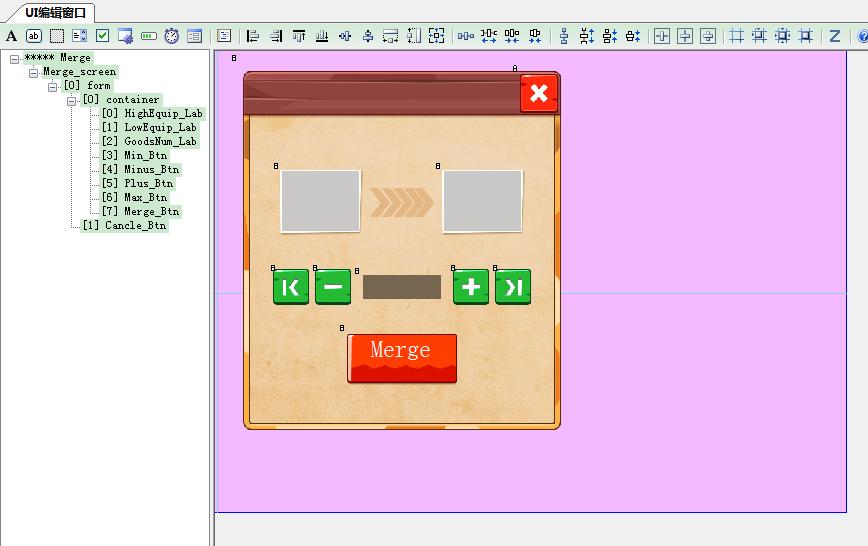This screenshot has height=546, width=868.
Task: Select the window-with-gear form tool
Action: click(126, 36)
